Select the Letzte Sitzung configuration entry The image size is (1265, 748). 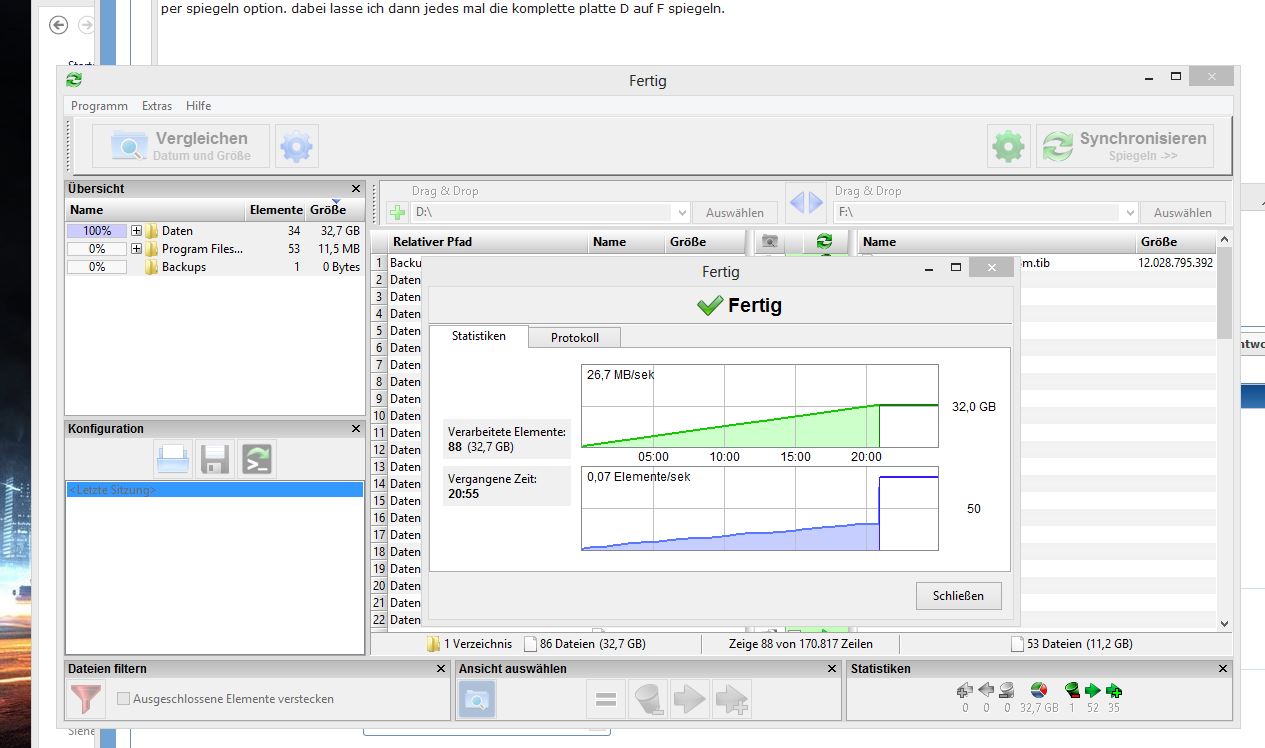tap(214, 490)
